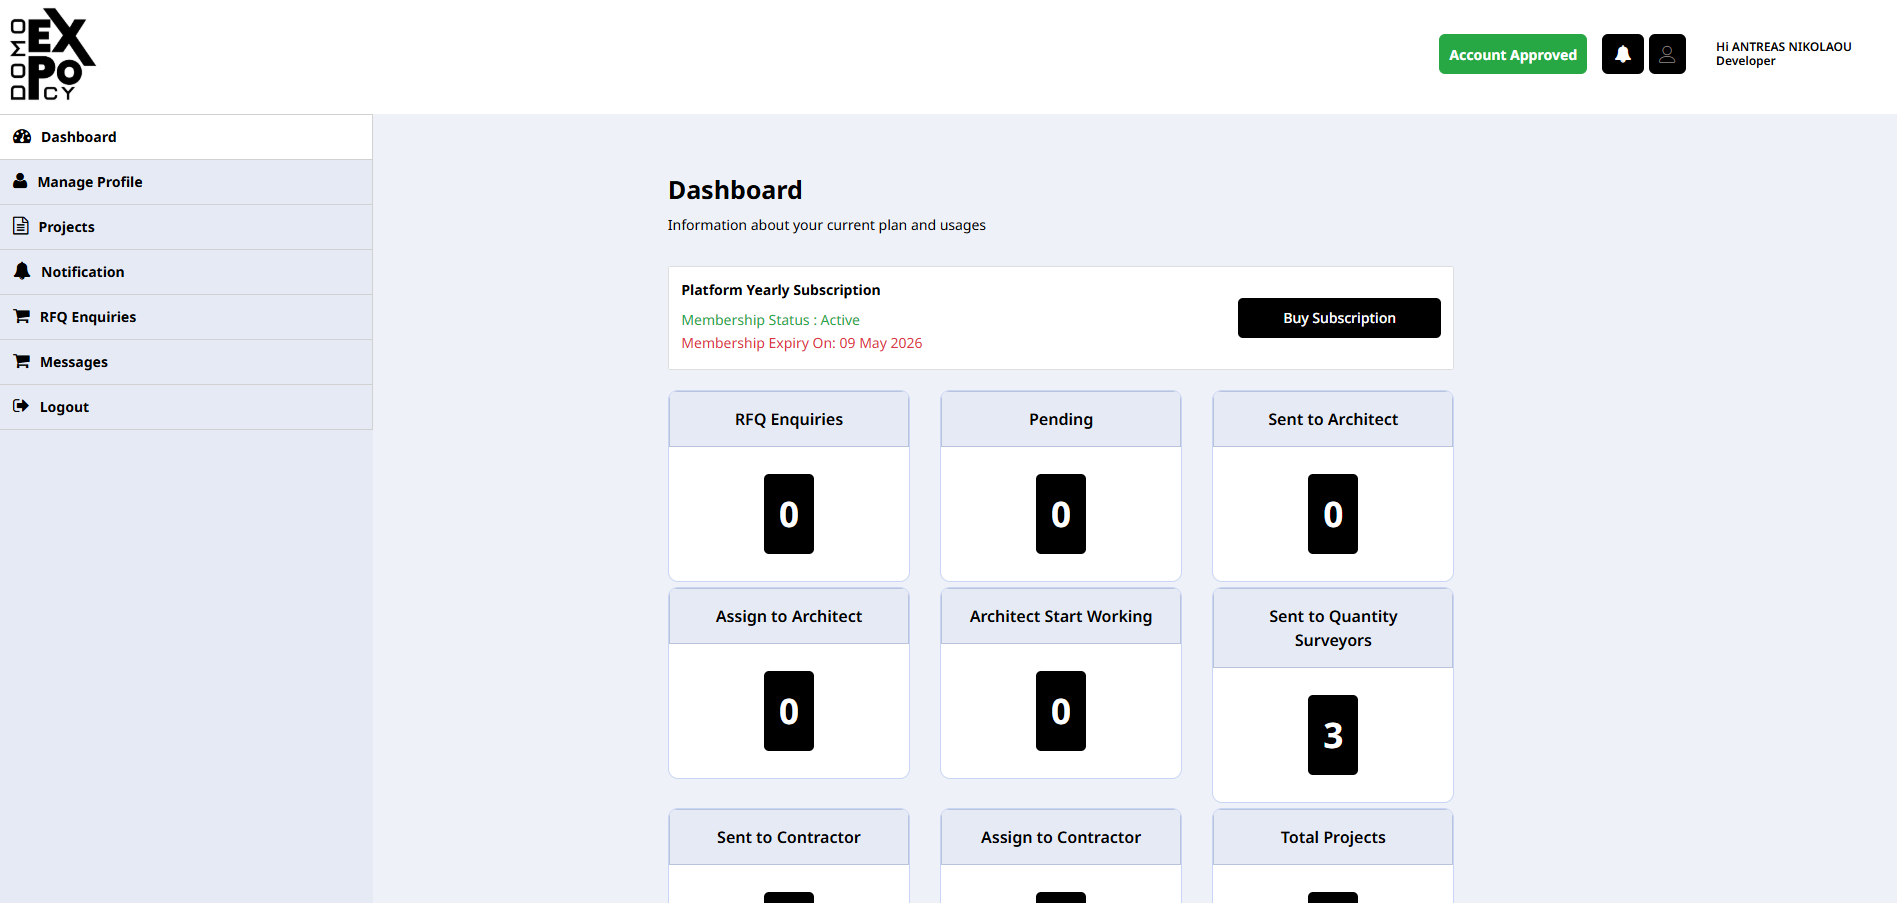Click the Sent to Contractor card header
Viewport: 1897px width, 903px height.
click(789, 837)
